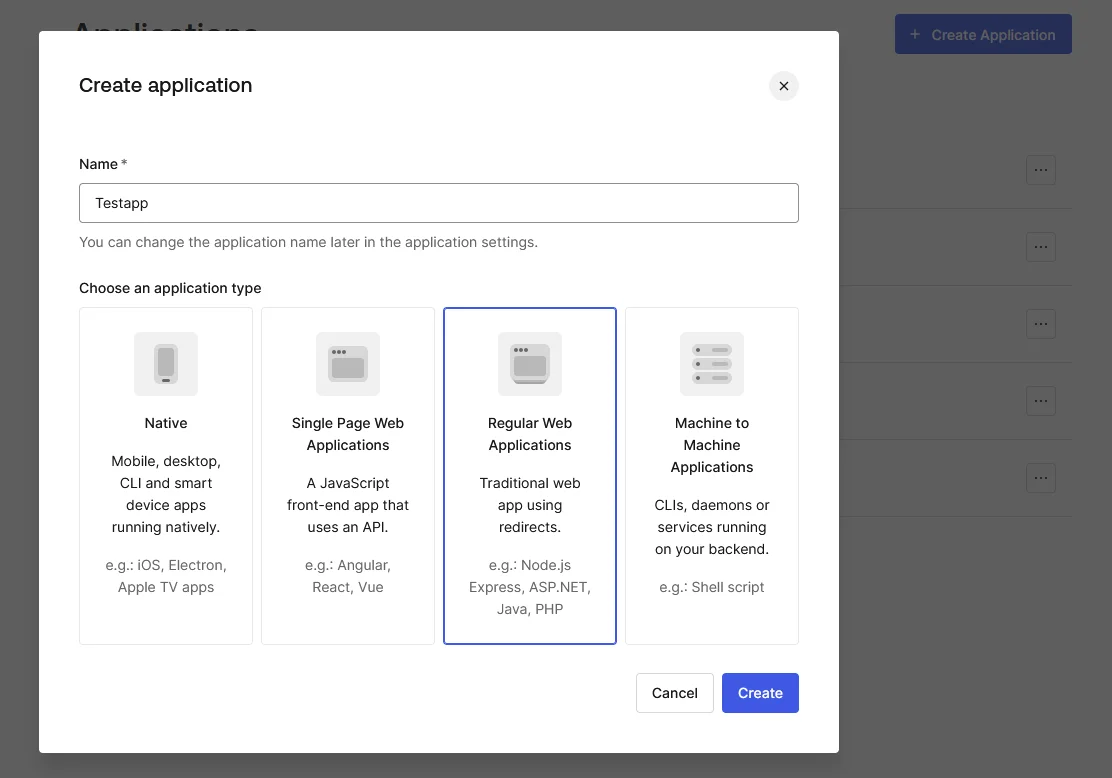Click the Name field containing Testapp
This screenshot has width=1112, height=778.
(x=438, y=202)
